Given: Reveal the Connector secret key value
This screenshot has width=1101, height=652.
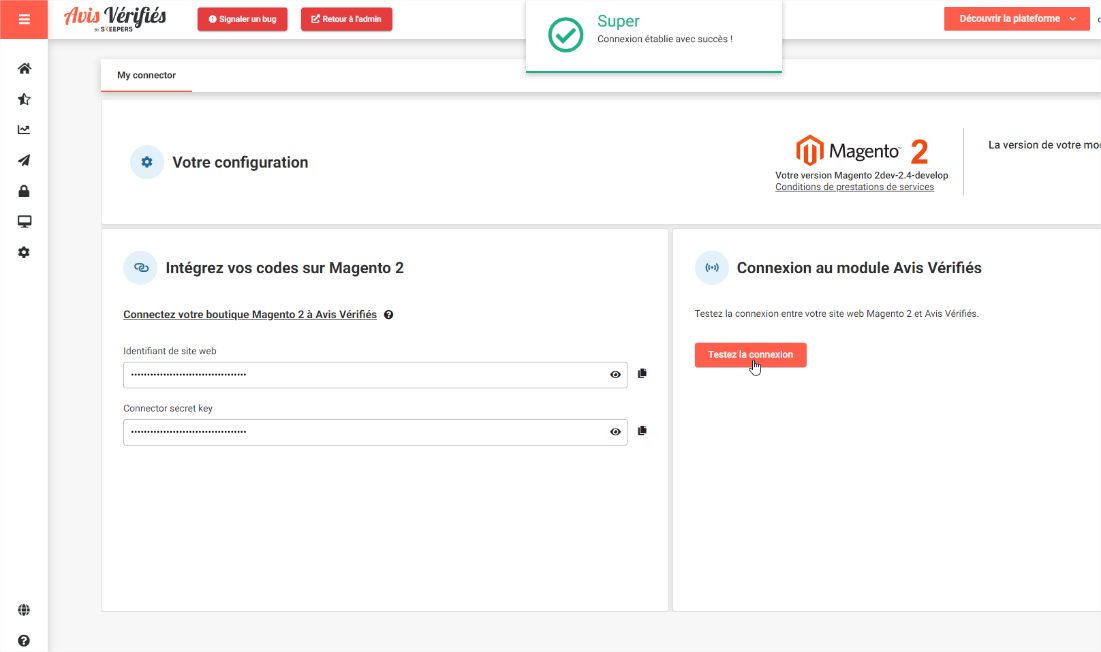Looking at the screenshot, I should click(x=615, y=432).
